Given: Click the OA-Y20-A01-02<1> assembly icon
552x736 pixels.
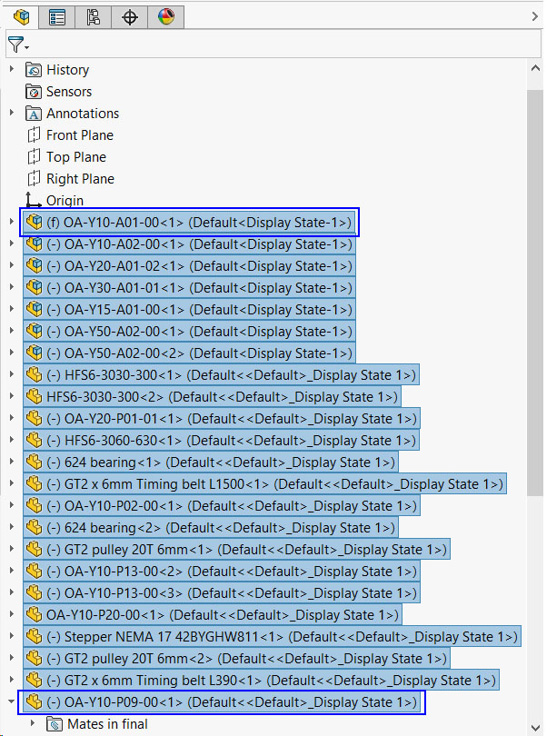Looking at the screenshot, I should tap(34, 265).
